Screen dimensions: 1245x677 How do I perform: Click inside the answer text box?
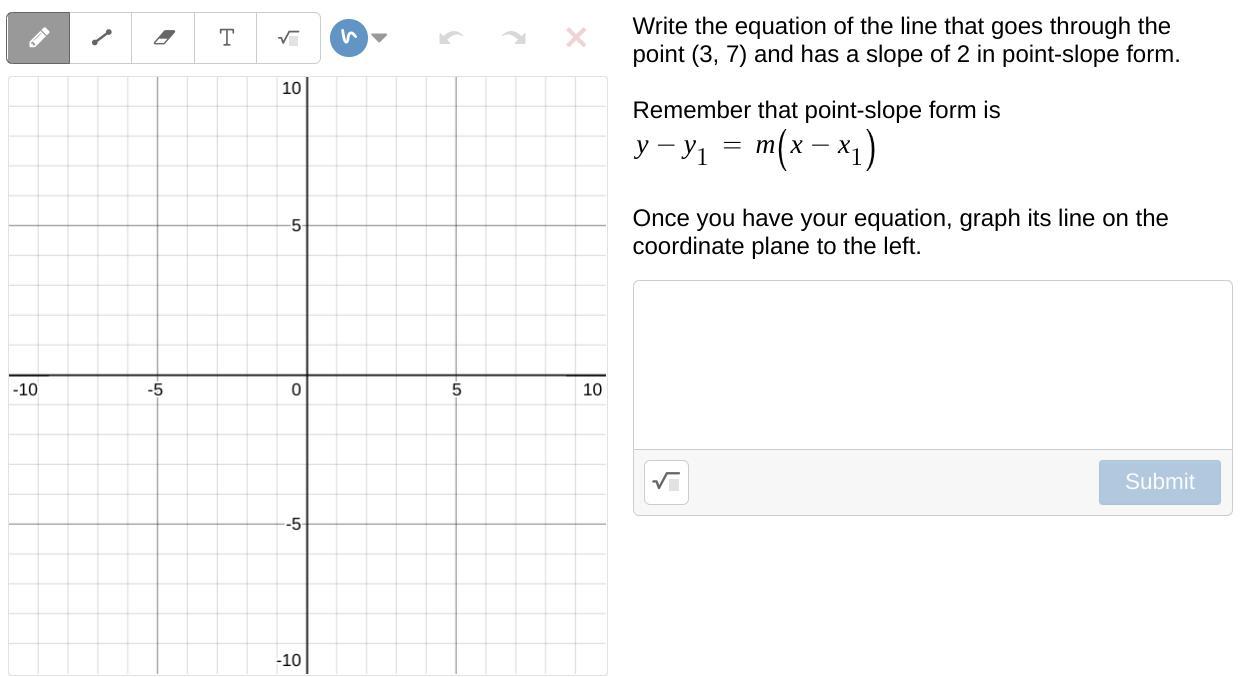[x=932, y=365]
